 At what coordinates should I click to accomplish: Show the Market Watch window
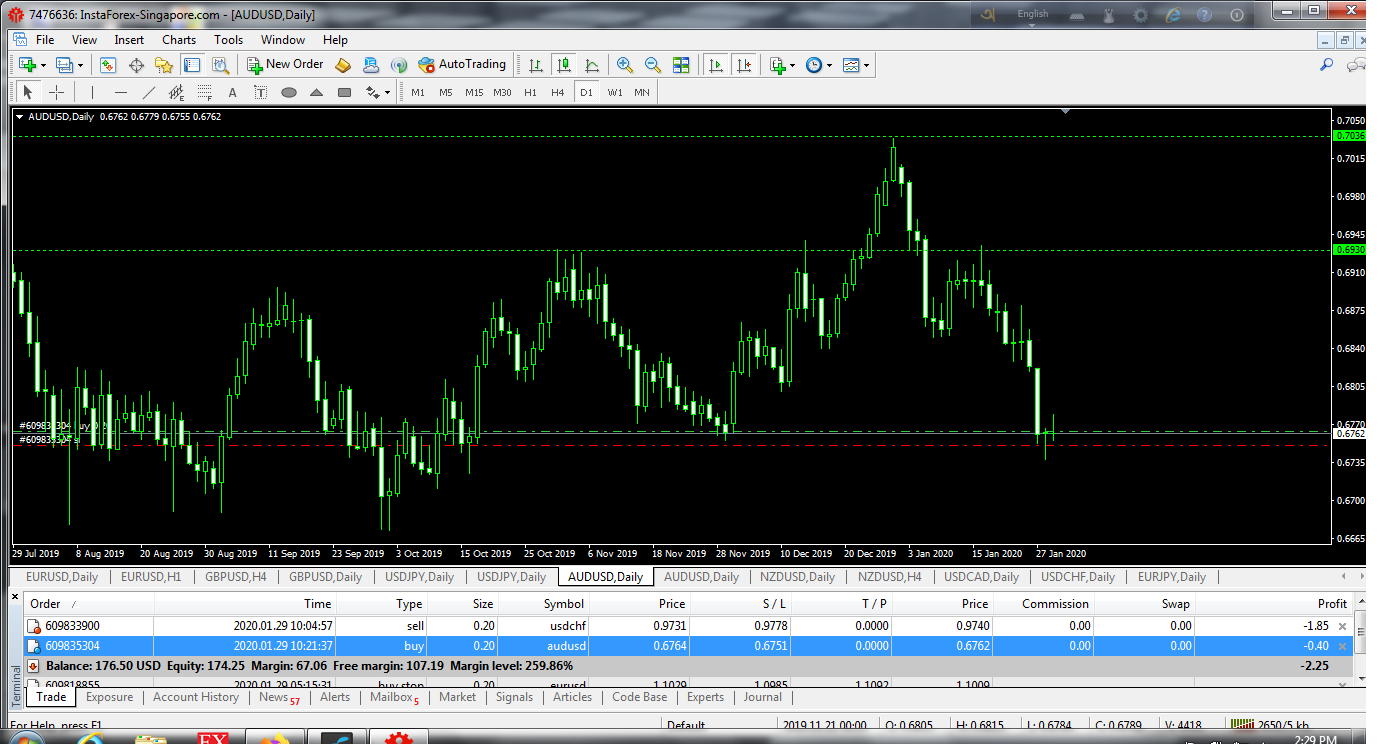click(108, 65)
